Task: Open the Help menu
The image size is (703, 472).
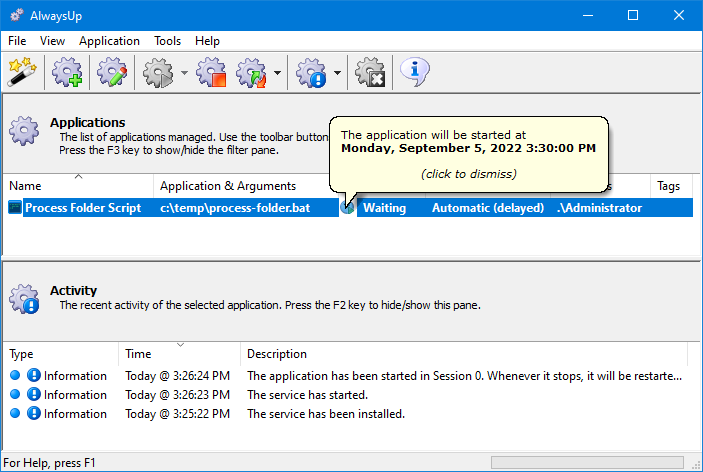Action: pos(207,41)
